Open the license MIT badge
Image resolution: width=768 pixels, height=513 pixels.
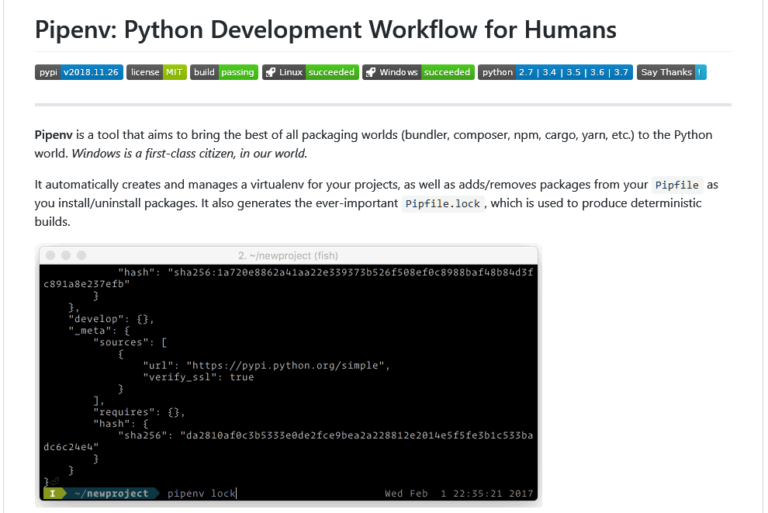click(156, 72)
